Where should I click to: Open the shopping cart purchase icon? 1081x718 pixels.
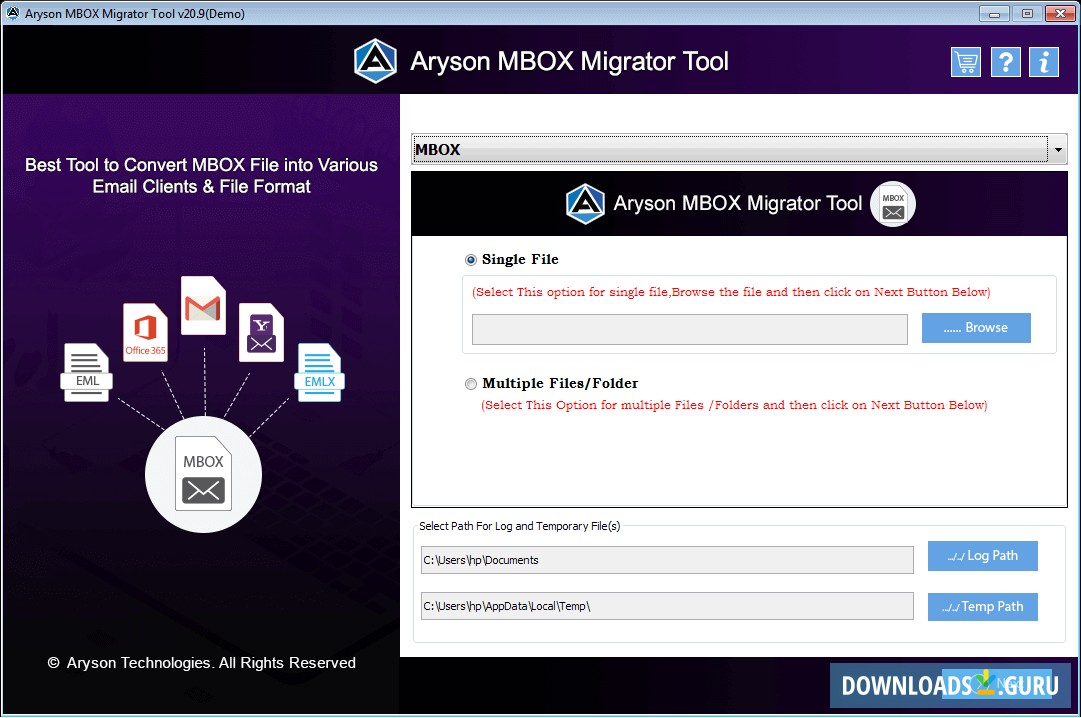click(x=966, y=62)
